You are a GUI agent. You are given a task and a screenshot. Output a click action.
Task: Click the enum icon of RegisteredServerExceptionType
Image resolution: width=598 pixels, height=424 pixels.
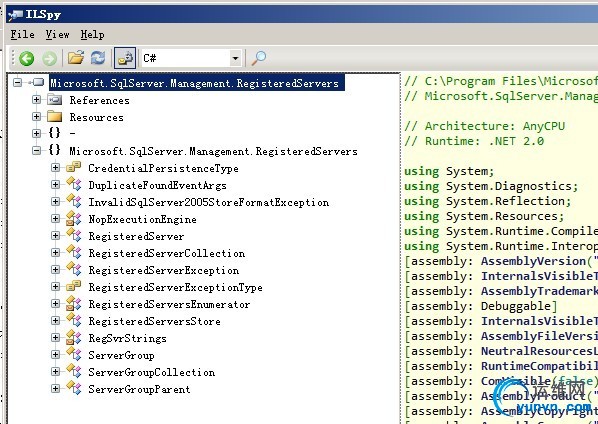[74, 286]
